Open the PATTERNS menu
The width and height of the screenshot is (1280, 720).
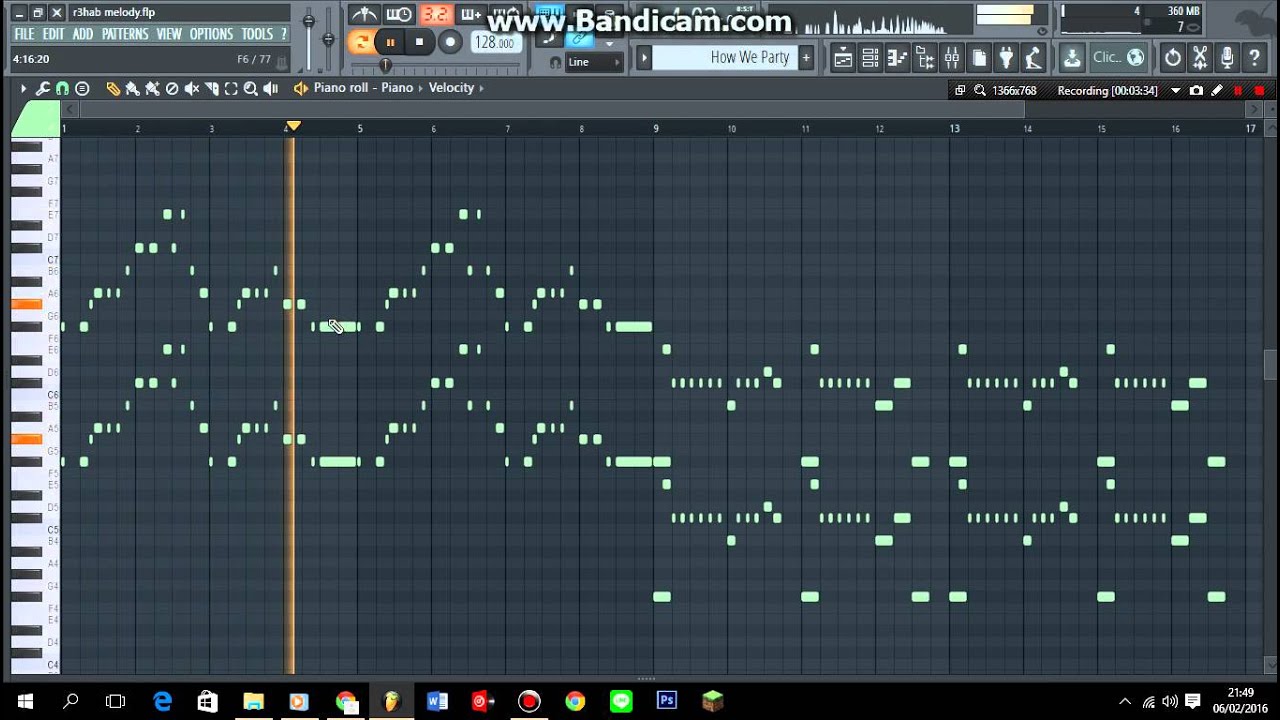[x=125, y=34]
